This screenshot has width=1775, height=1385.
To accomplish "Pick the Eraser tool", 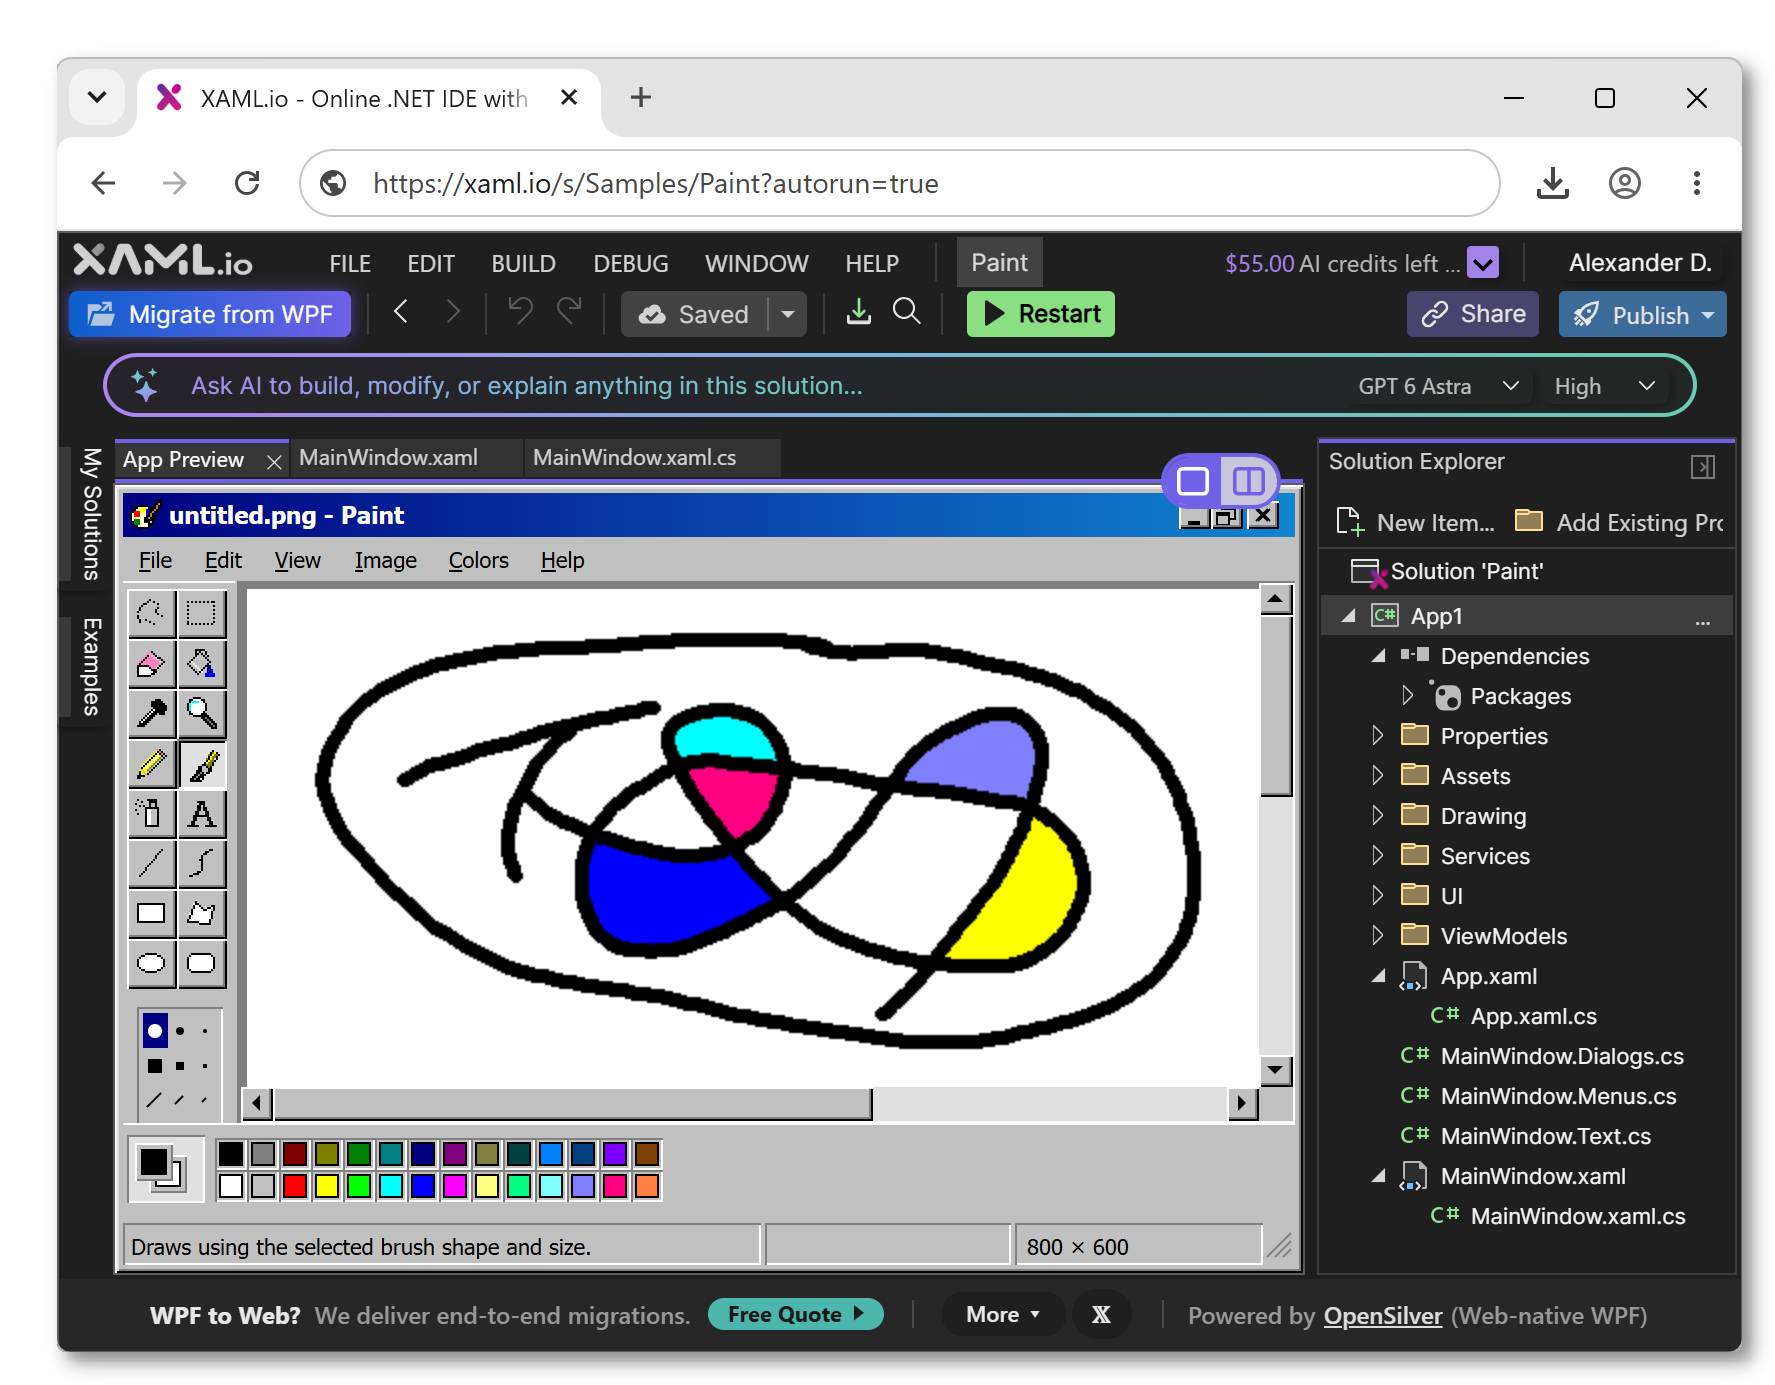I will (x=151, y=663).
